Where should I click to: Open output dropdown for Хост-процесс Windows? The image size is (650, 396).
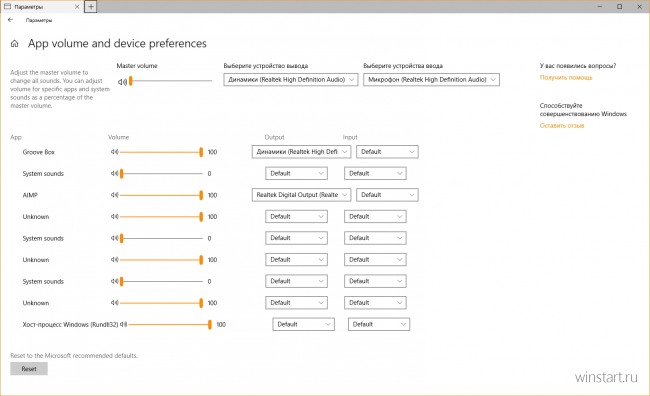tap(303, 324)
